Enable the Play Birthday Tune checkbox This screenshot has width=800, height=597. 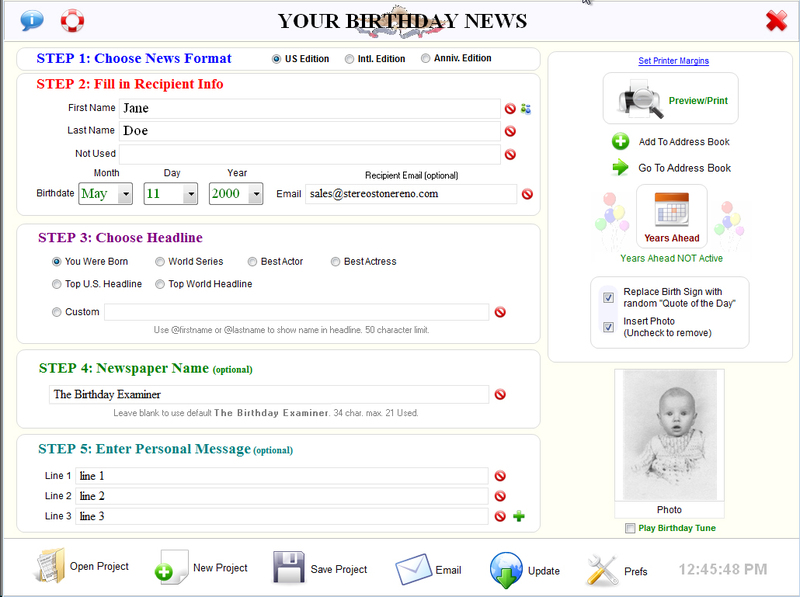pos(630,528)
